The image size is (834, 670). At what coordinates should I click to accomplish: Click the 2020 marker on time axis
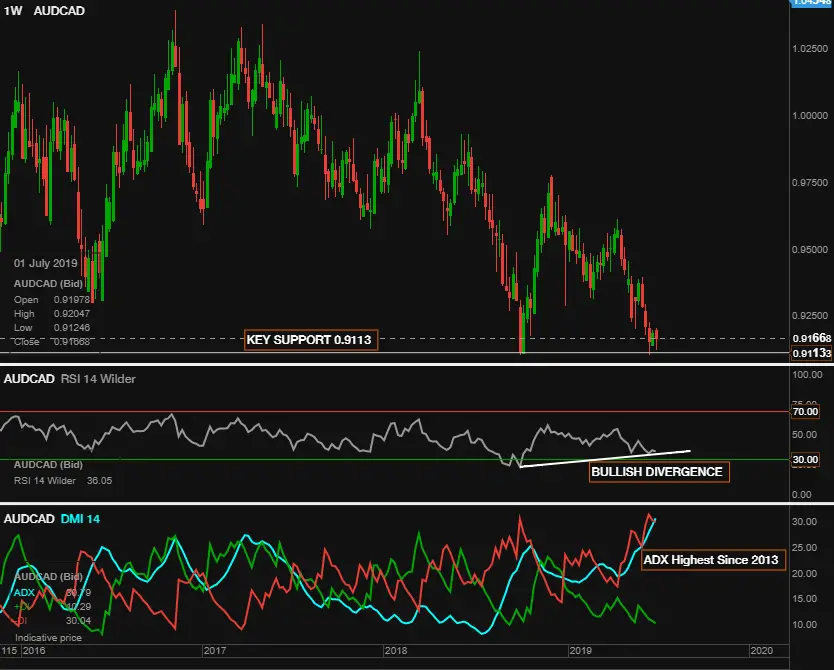coord(761,650)
